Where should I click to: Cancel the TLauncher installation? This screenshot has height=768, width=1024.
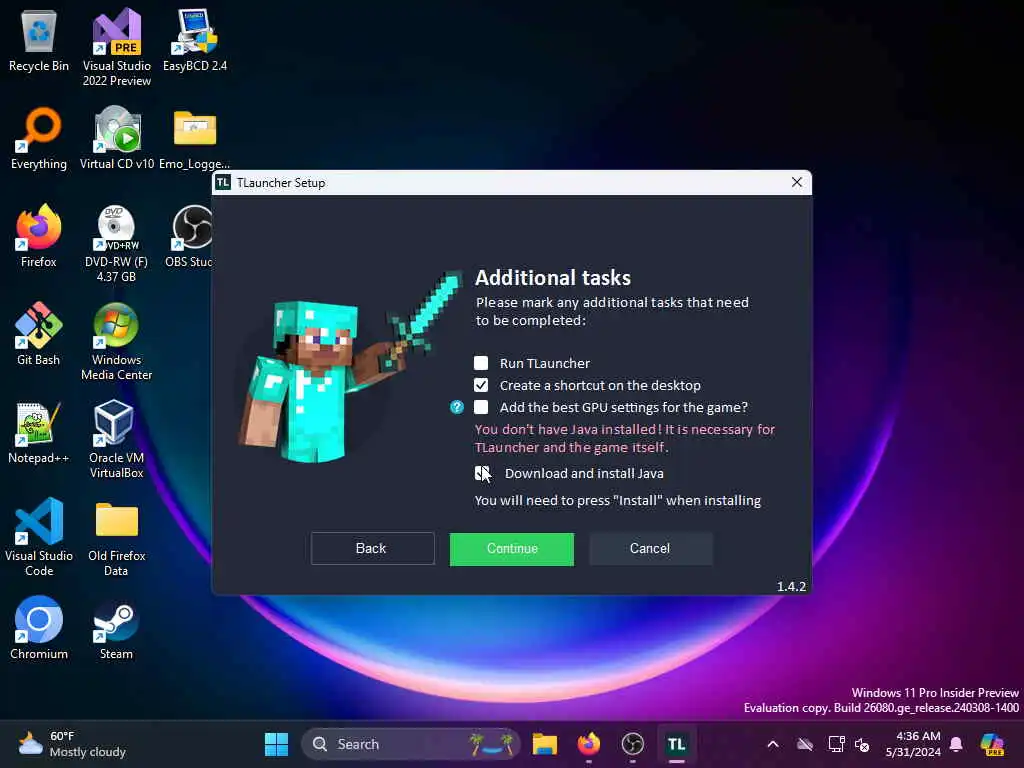pyautogui.click(x=650, y=549)
